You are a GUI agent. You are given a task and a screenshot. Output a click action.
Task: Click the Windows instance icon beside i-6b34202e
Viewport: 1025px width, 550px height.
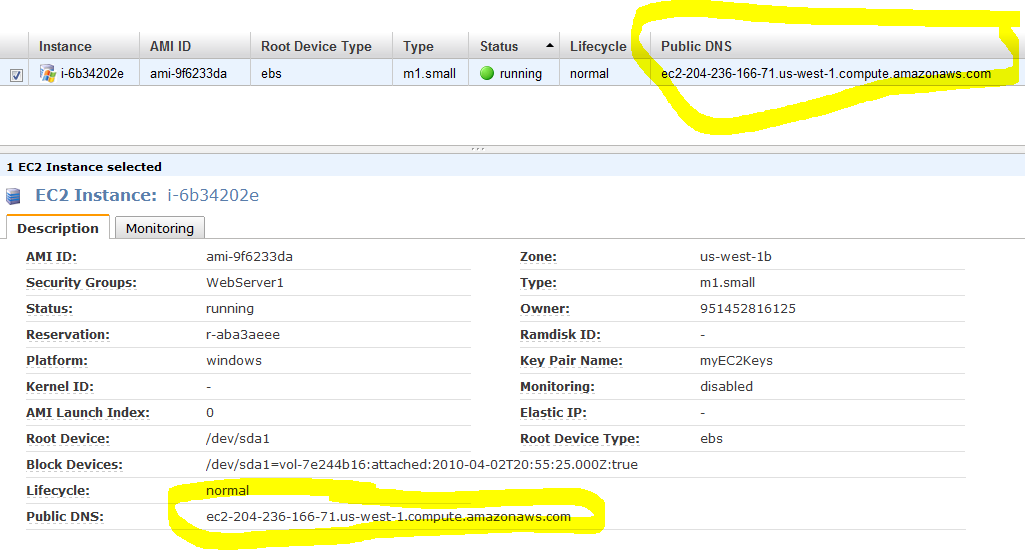tap(47, 73)
